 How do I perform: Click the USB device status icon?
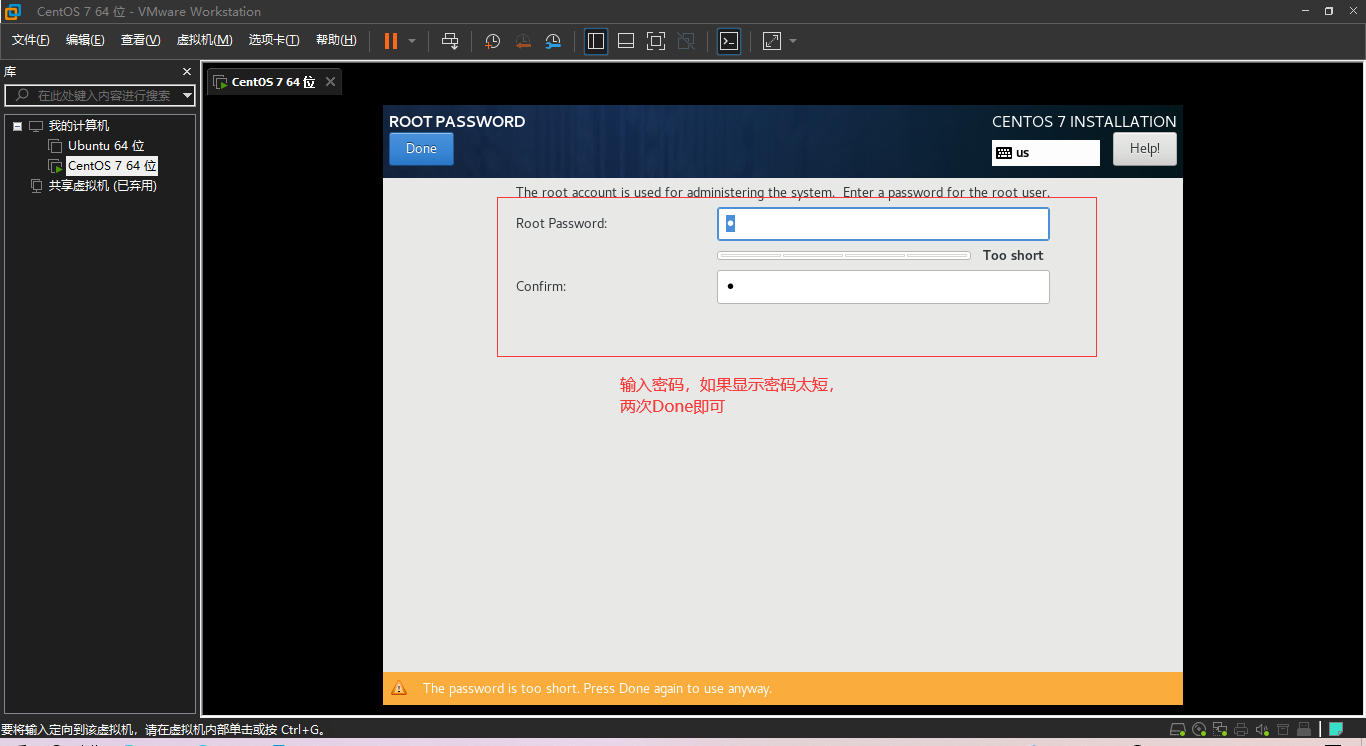(x=1304, y=729)
